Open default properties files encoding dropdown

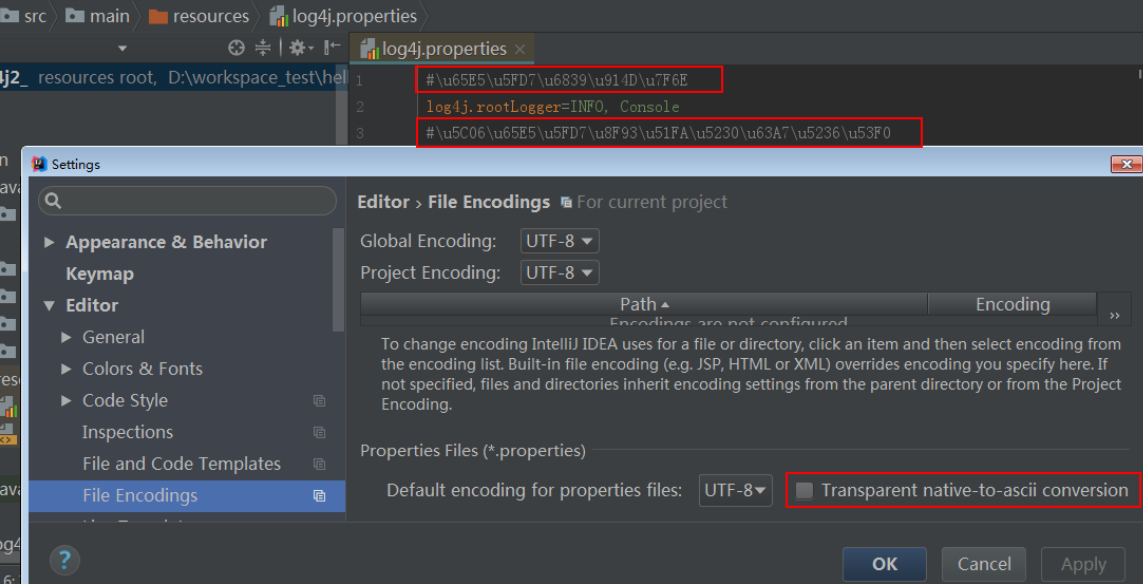tap(735, 491)
